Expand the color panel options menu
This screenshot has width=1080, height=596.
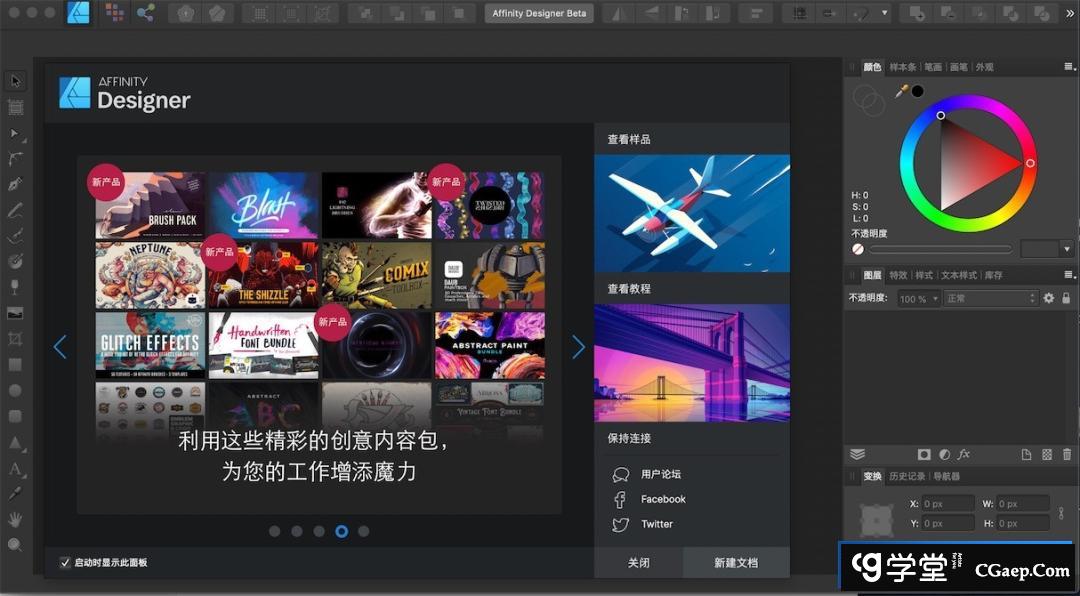coord(1068,67)
